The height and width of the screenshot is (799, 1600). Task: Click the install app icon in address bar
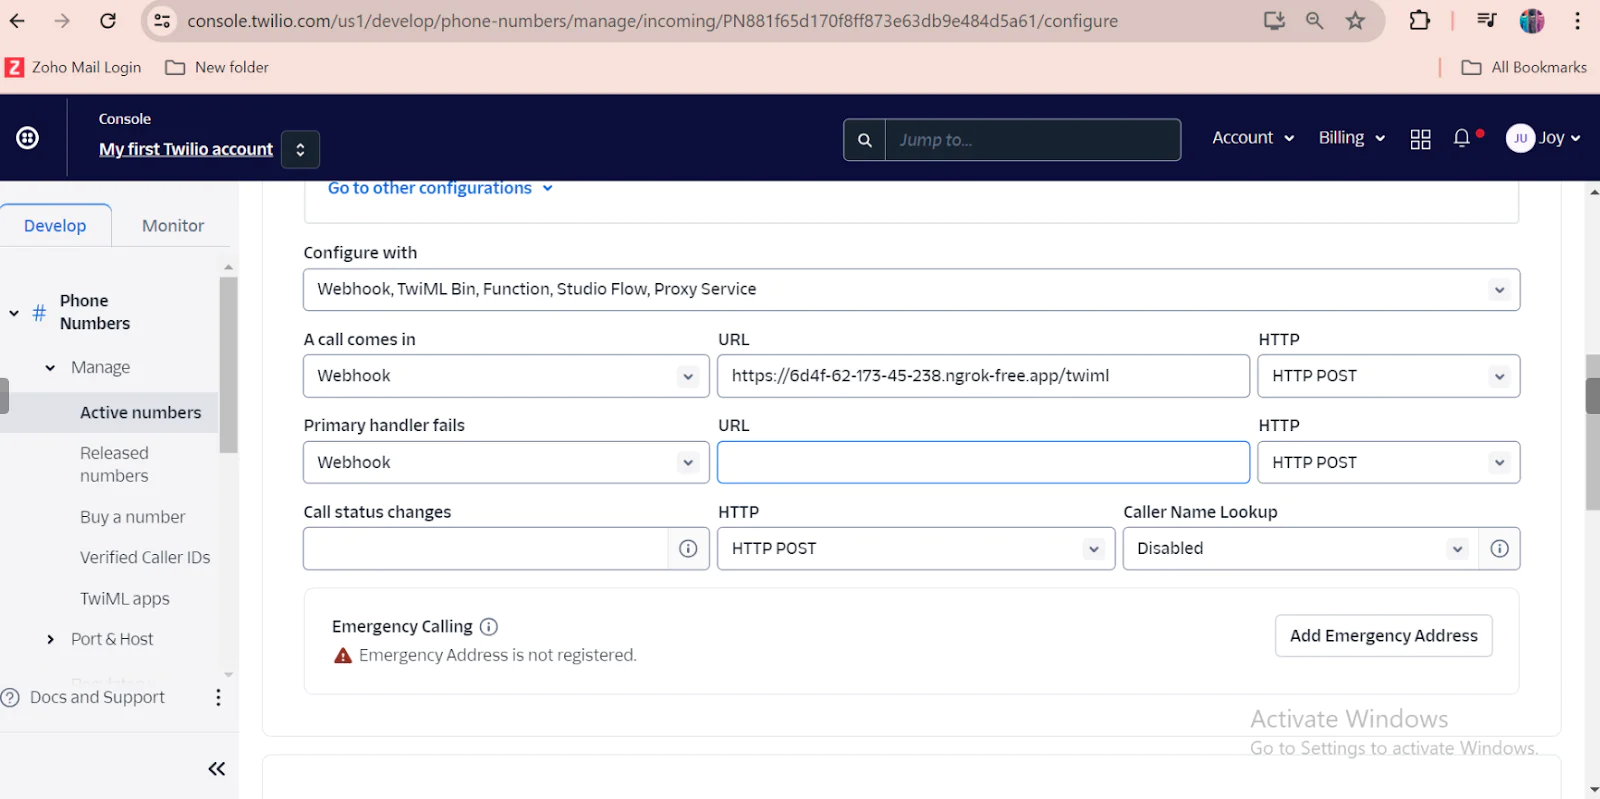tap(1274, 21)
